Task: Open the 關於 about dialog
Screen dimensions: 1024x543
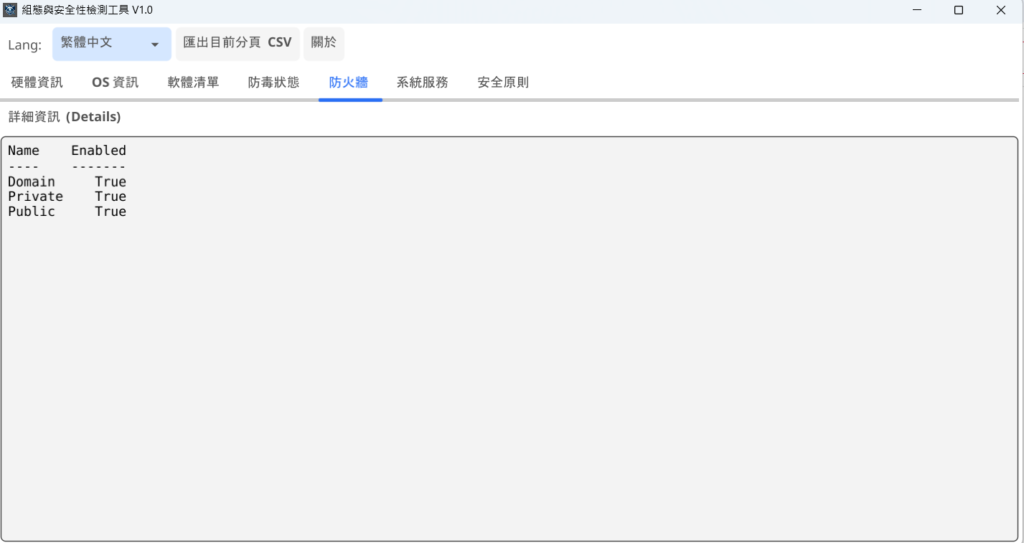Action: 324,44
